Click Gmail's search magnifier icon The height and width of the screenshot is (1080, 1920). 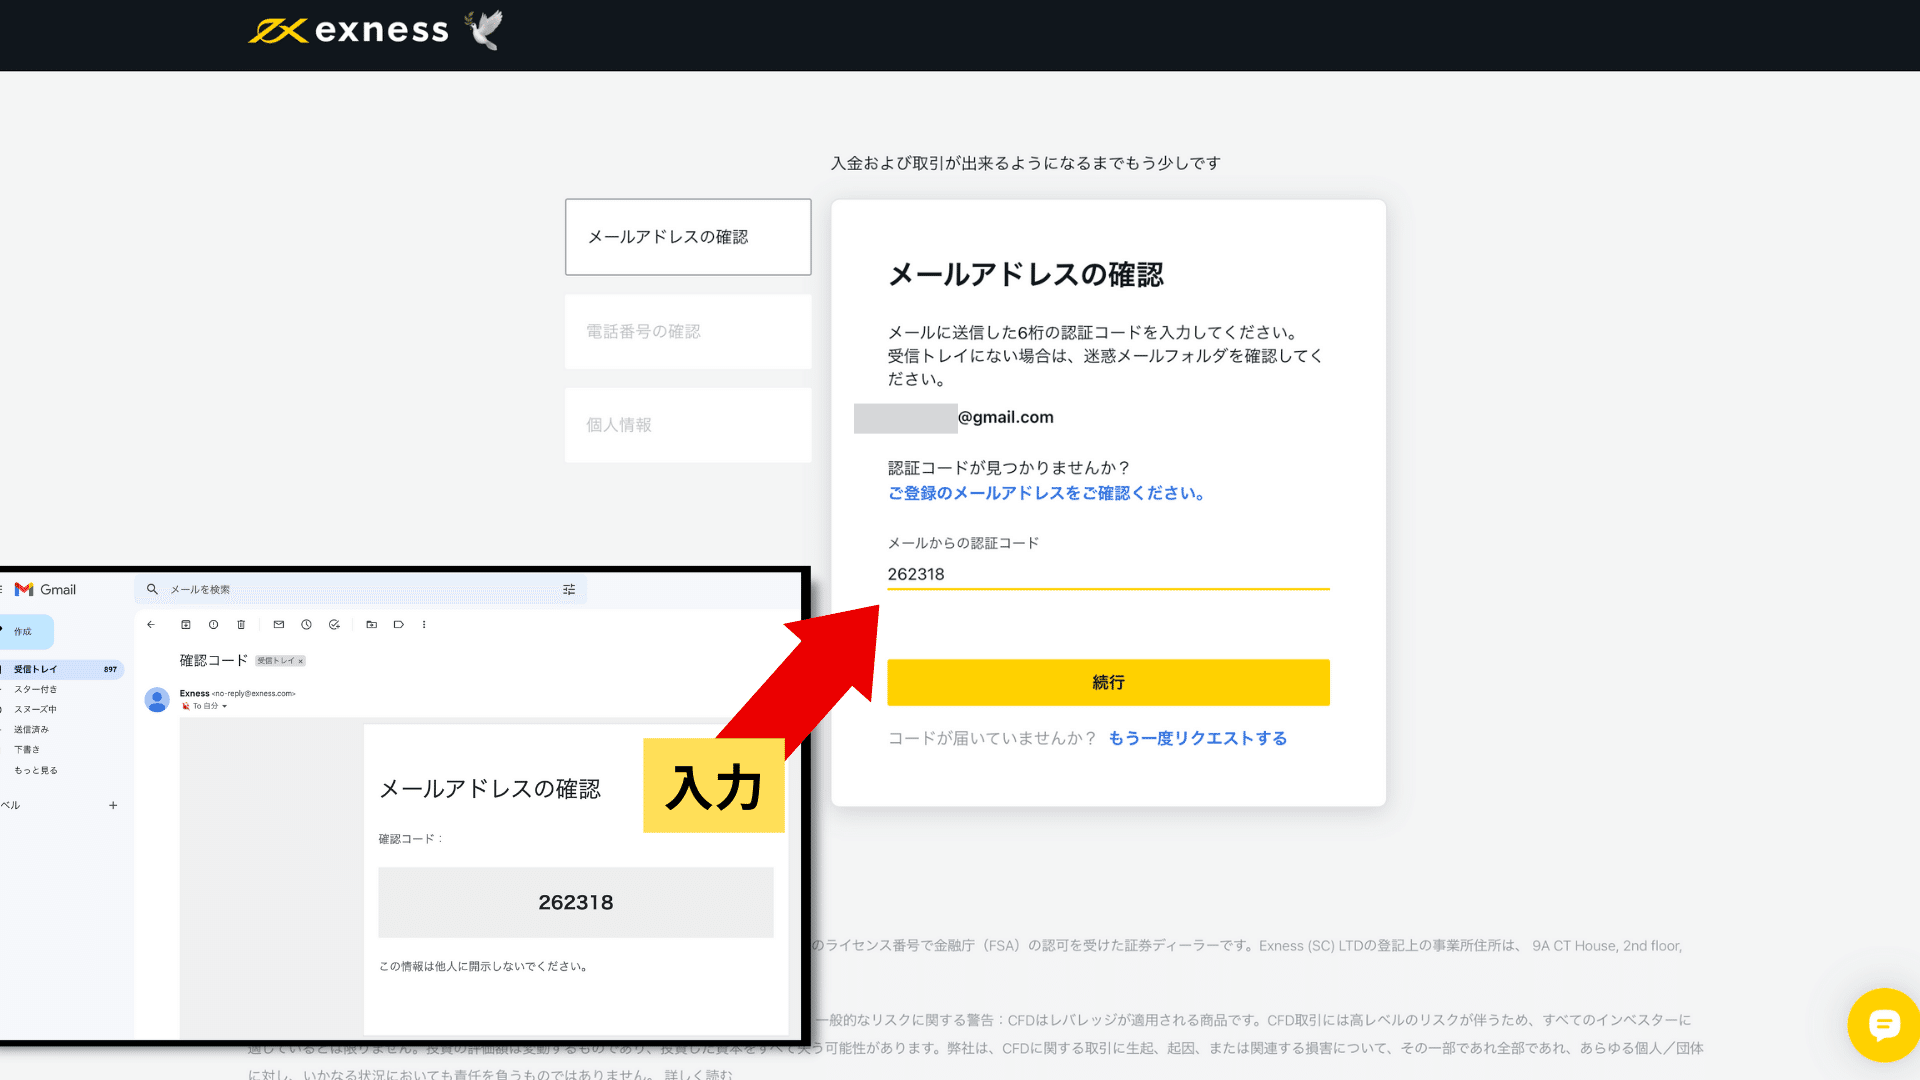[152, 589]
